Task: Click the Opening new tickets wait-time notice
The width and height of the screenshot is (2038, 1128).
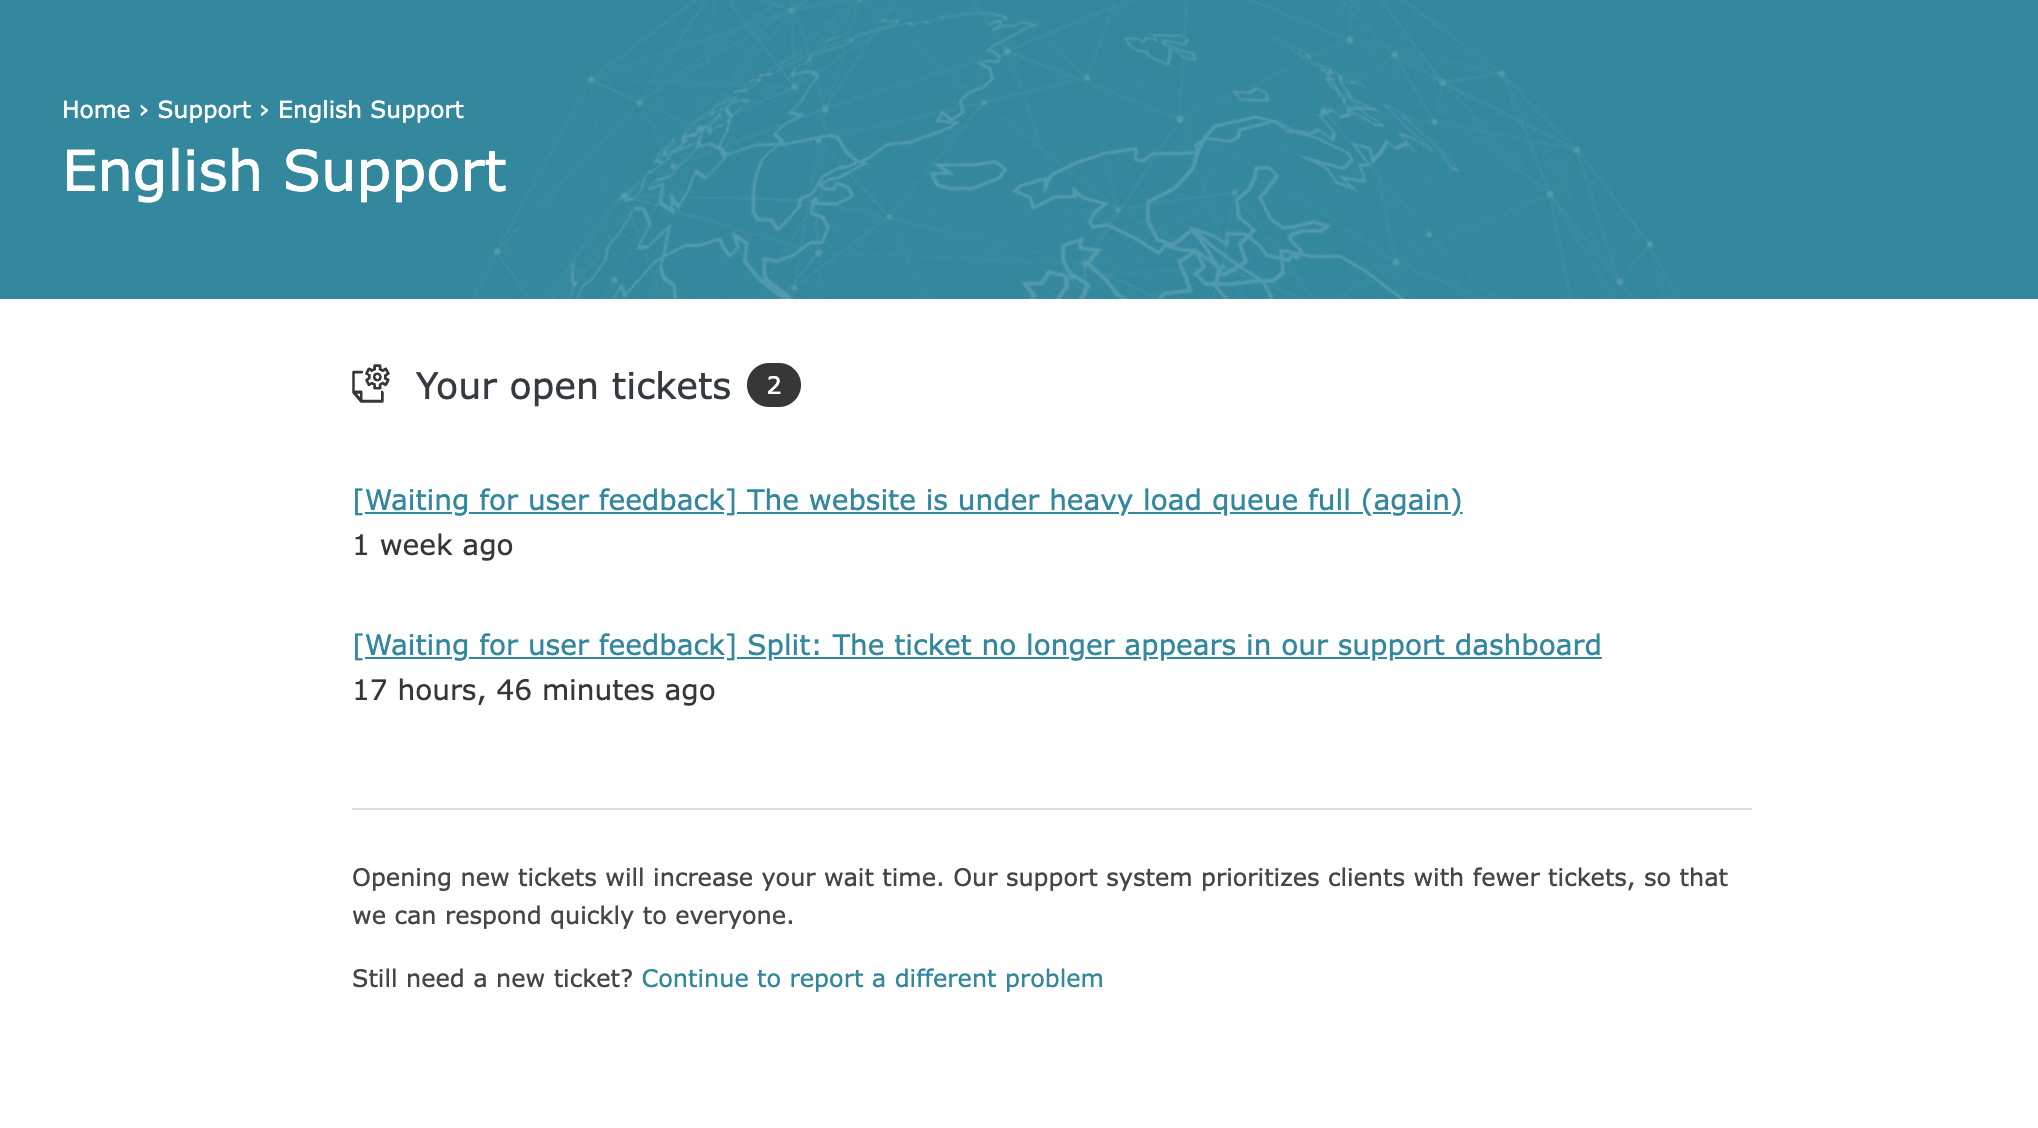Action: 1040,896
